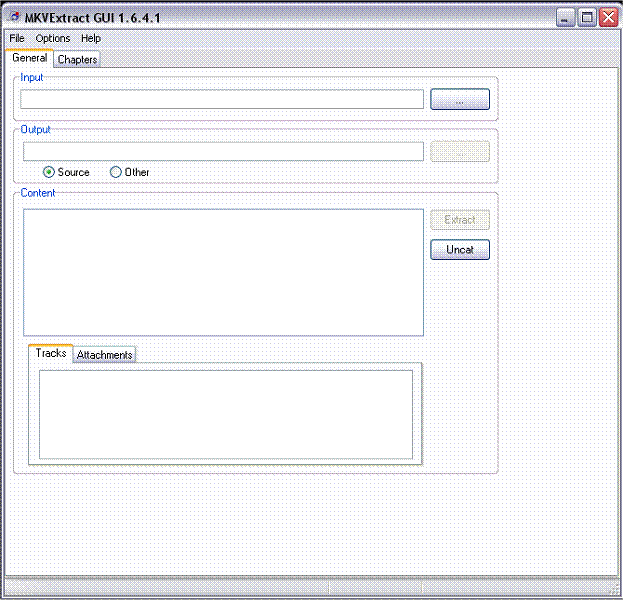Switch to the Chapters tab
This screenshot has height=601, width=624.
[77, 60]
